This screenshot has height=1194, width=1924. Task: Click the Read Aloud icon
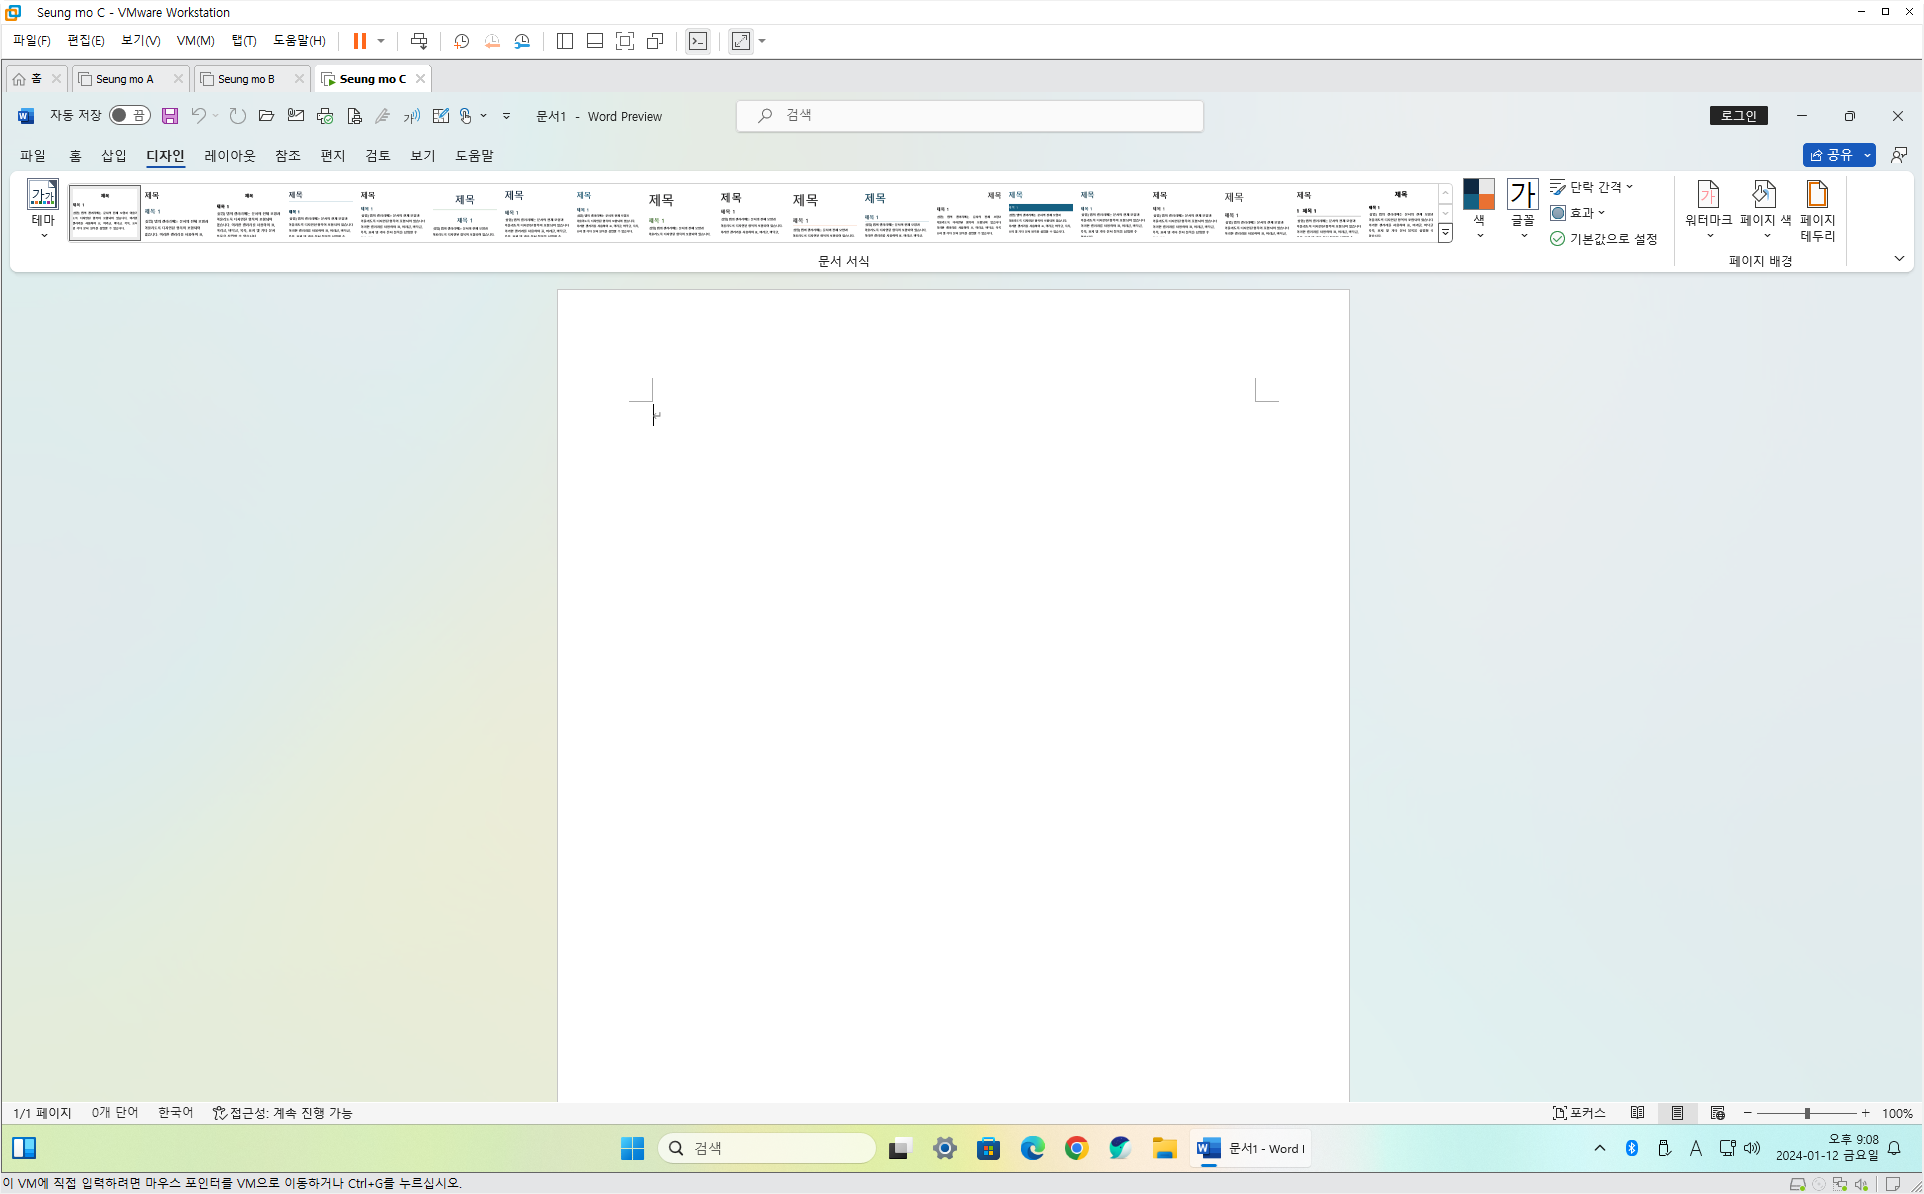pyautogui.click(x=411, y=116)
